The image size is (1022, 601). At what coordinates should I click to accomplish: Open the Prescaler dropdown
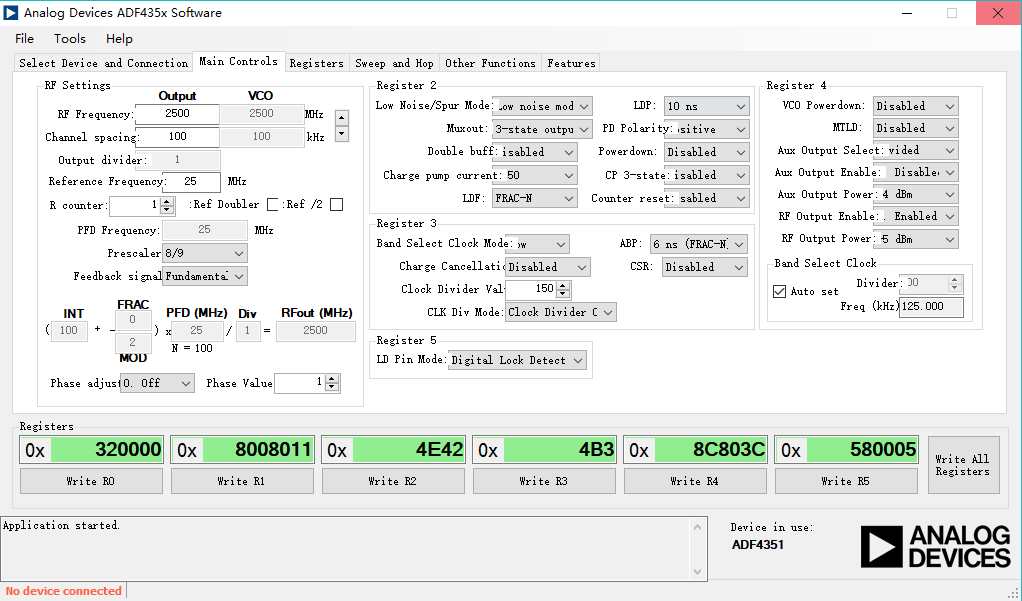click(x=204, y=253)
